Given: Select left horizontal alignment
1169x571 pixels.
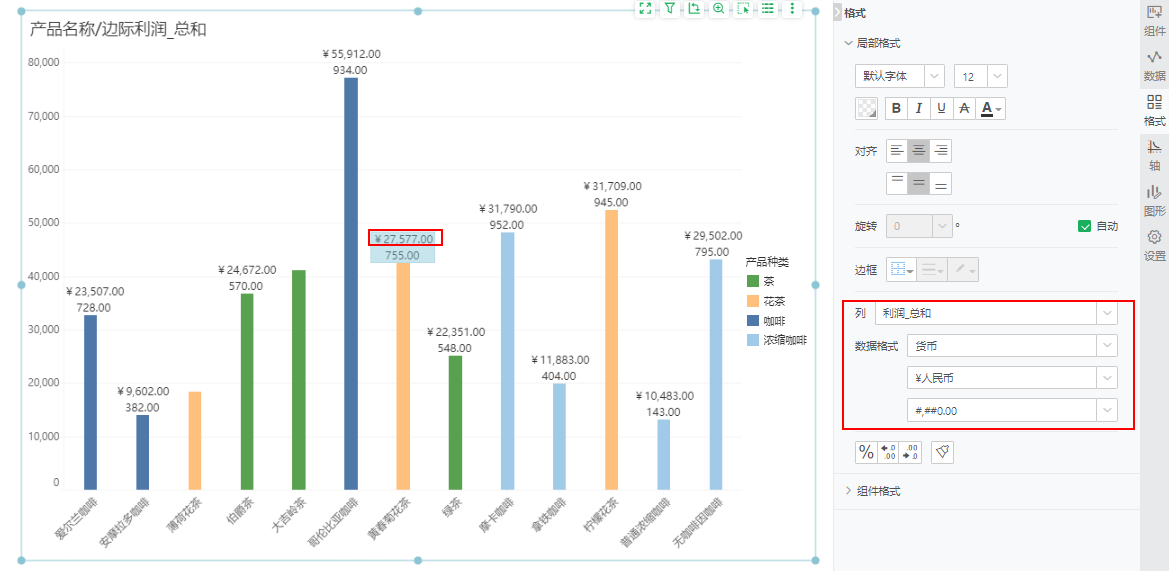Looking at the screenshot, I should (x=897, y=151).
